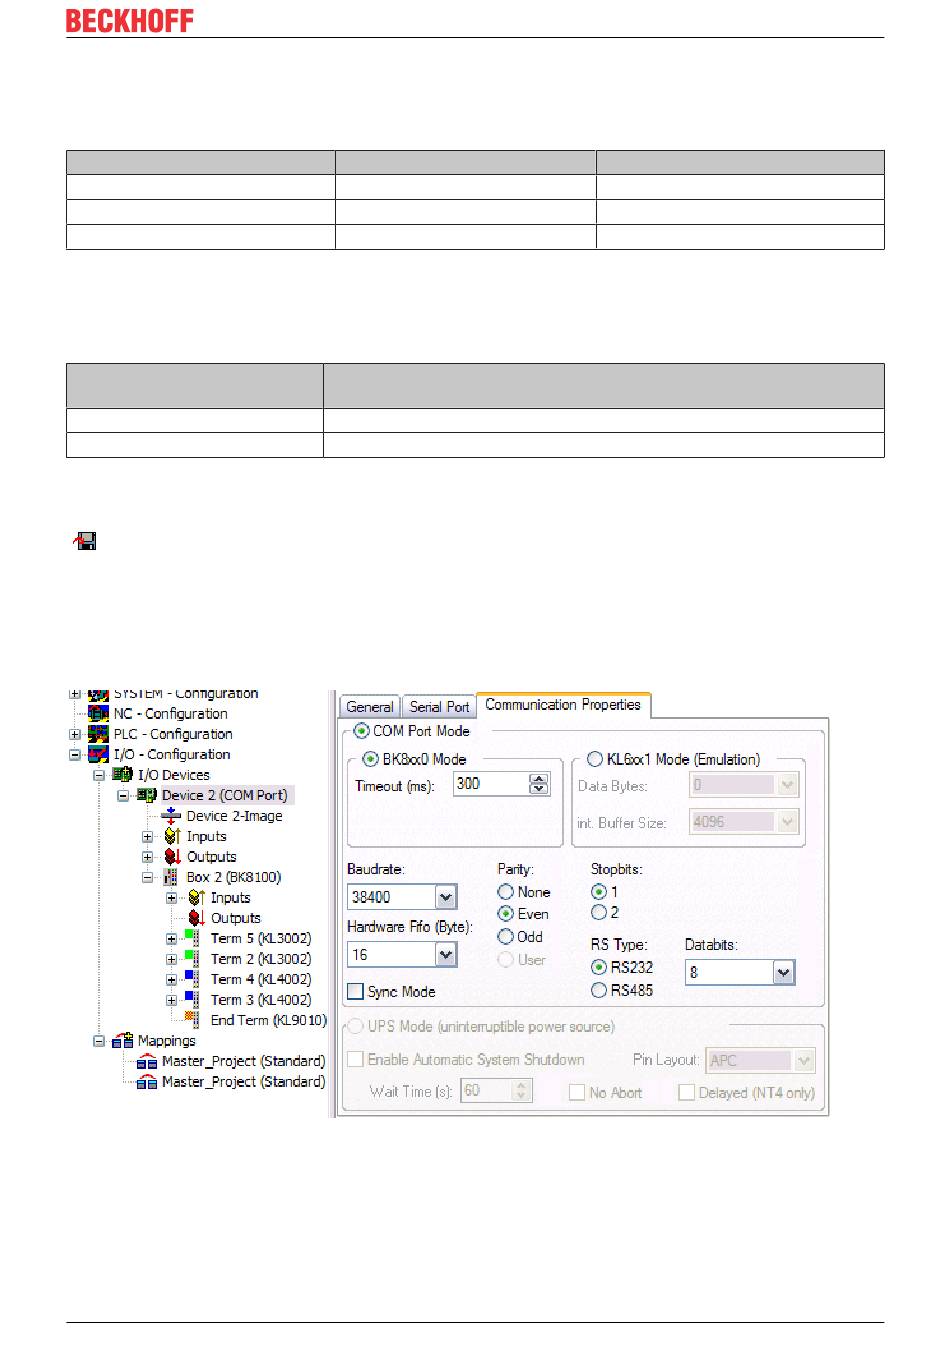Click the NC - Configuration icon
950x1369 pixels.
(98, 713)
